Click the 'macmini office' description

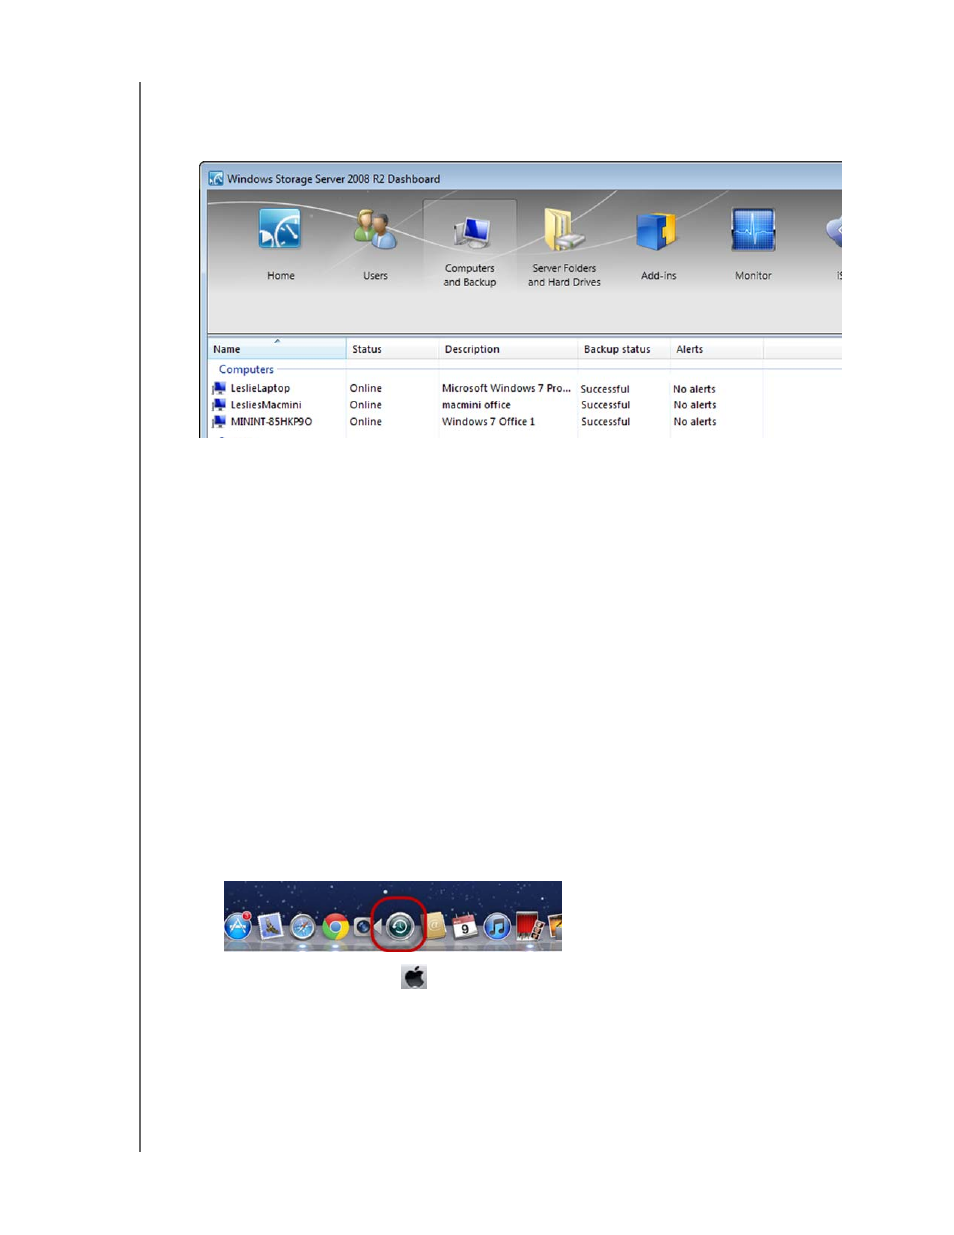pos(476,405)
